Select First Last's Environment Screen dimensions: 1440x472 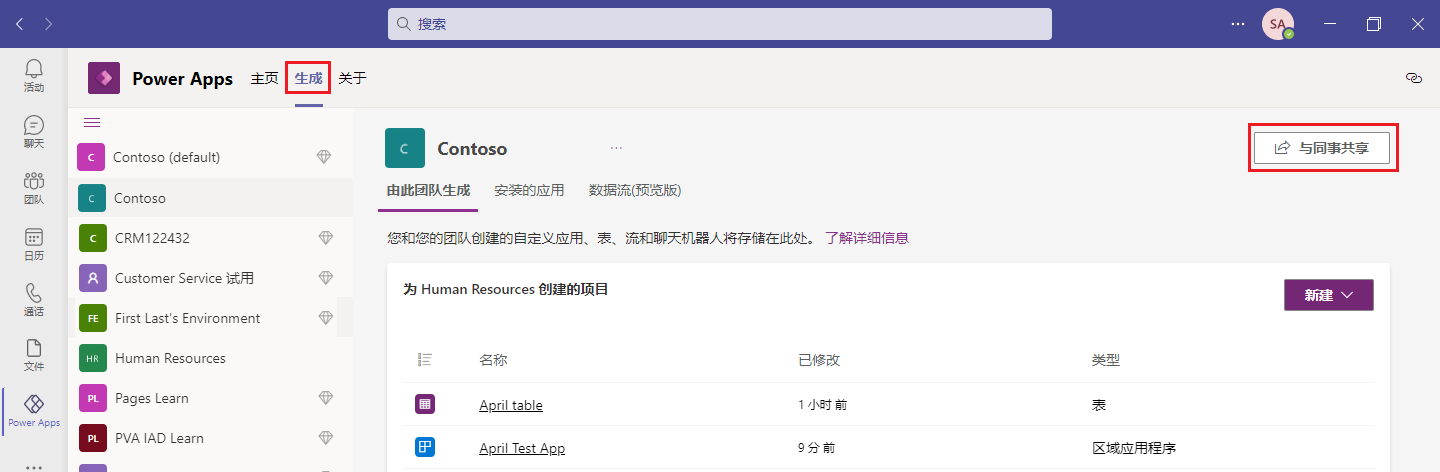pyautogui.click(x=210, y=318)
